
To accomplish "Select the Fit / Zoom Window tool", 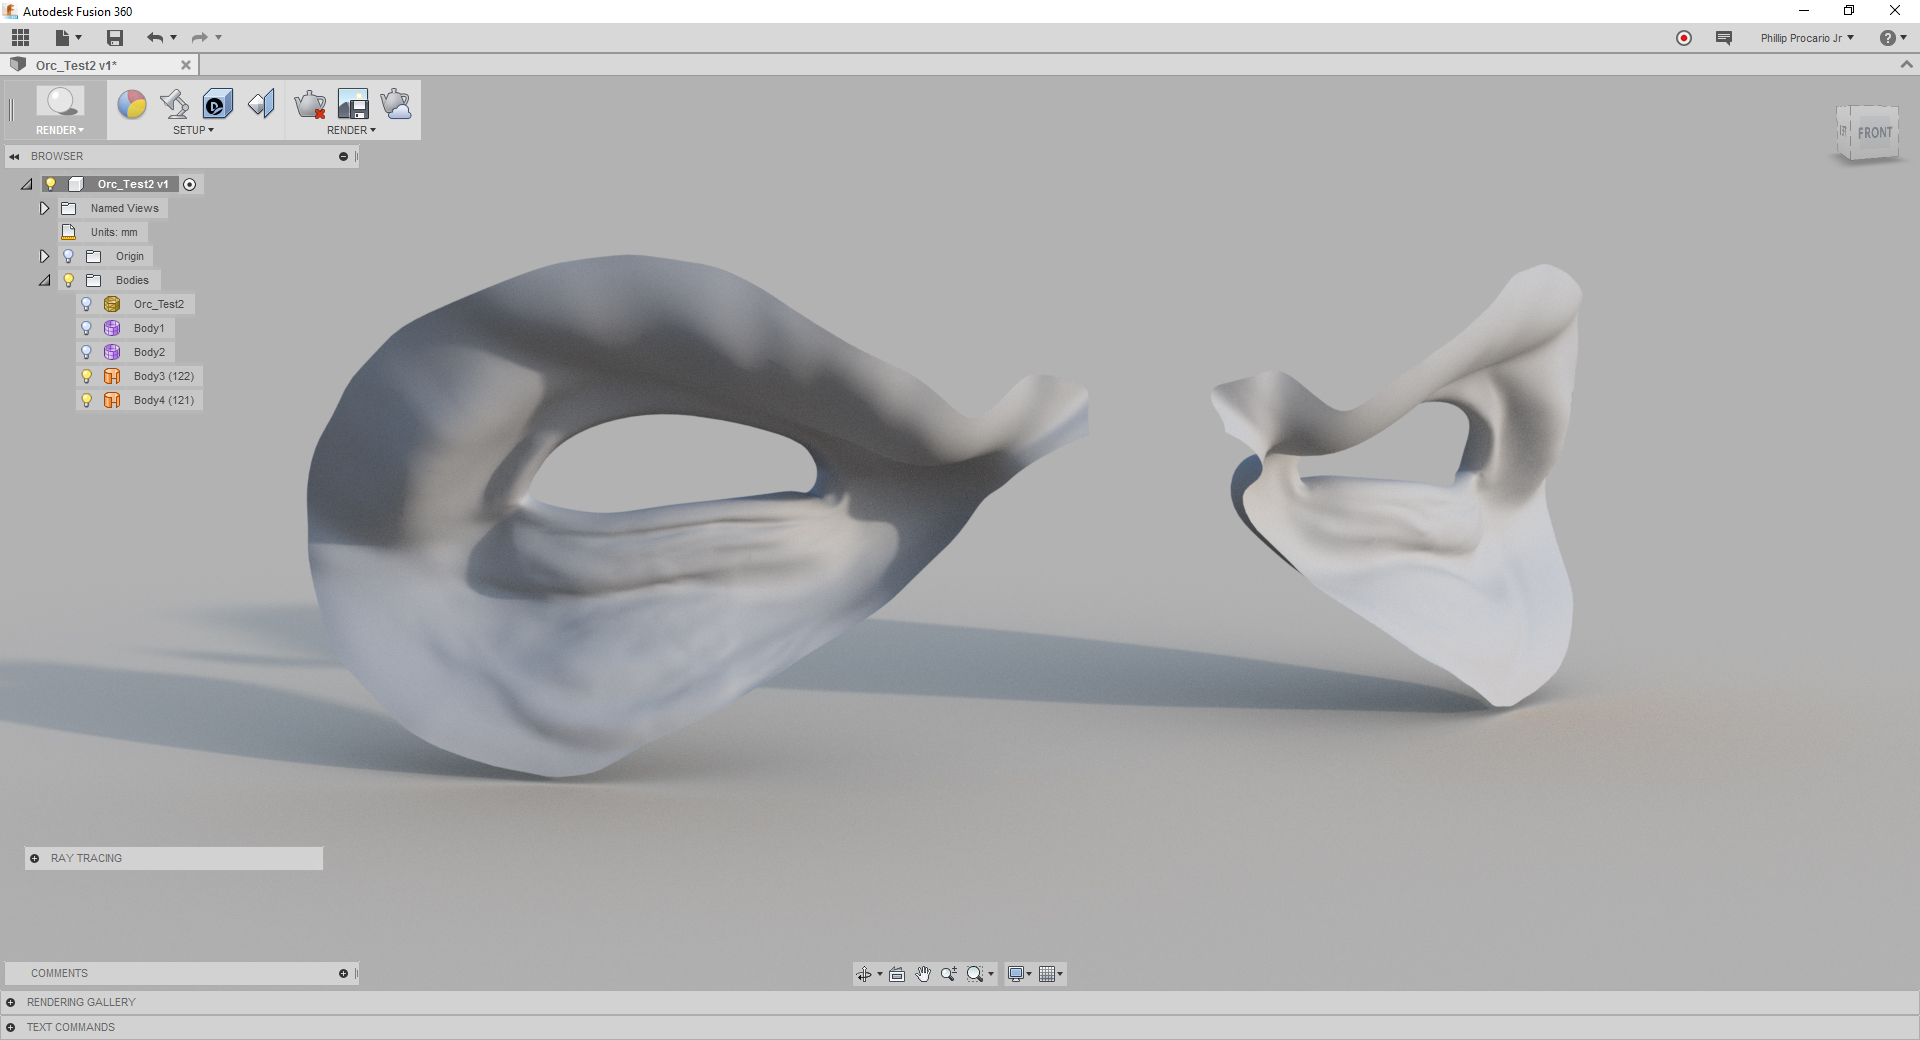I will coord(975,974).
